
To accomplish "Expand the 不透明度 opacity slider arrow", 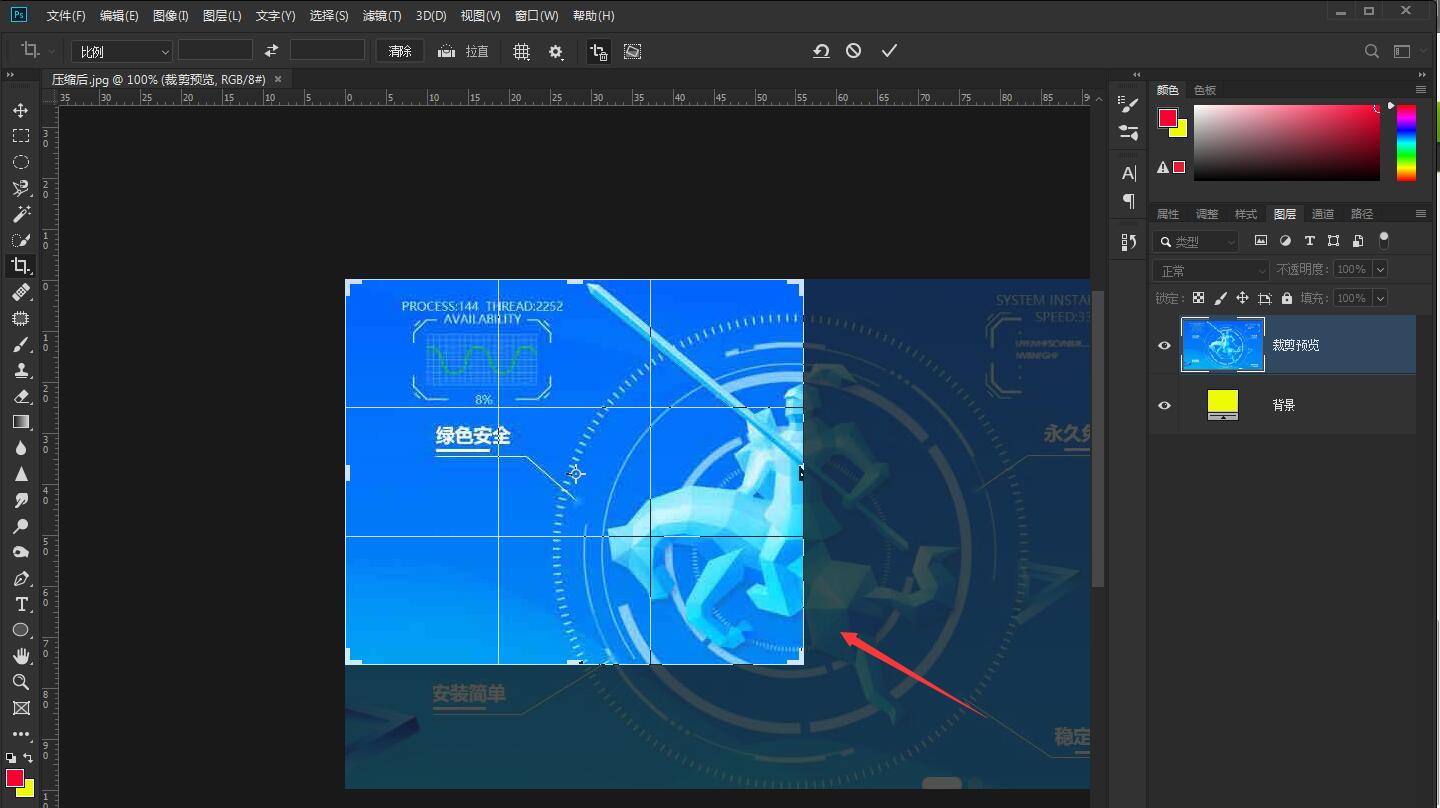I will click(1380, 269).
